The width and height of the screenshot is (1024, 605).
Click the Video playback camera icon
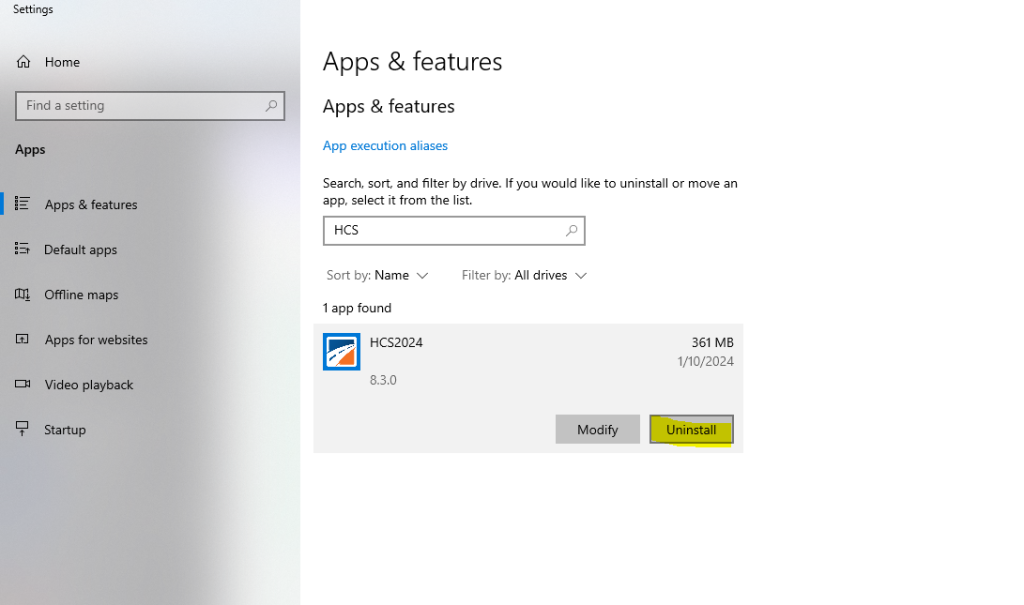tap(23, 385)
